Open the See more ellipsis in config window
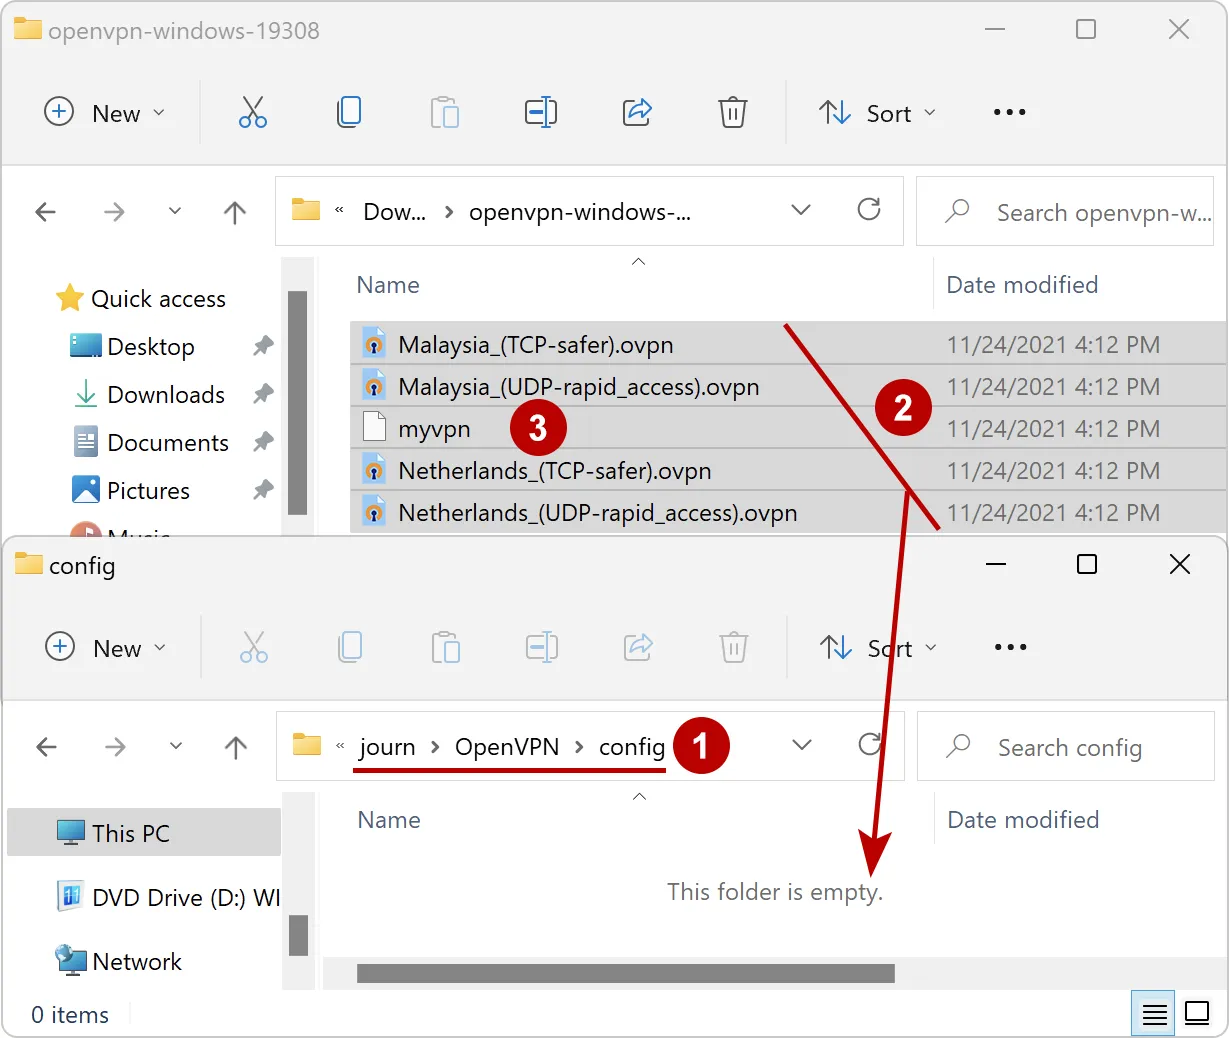Screen dimensions: 1229x1038 point(1009,647)
